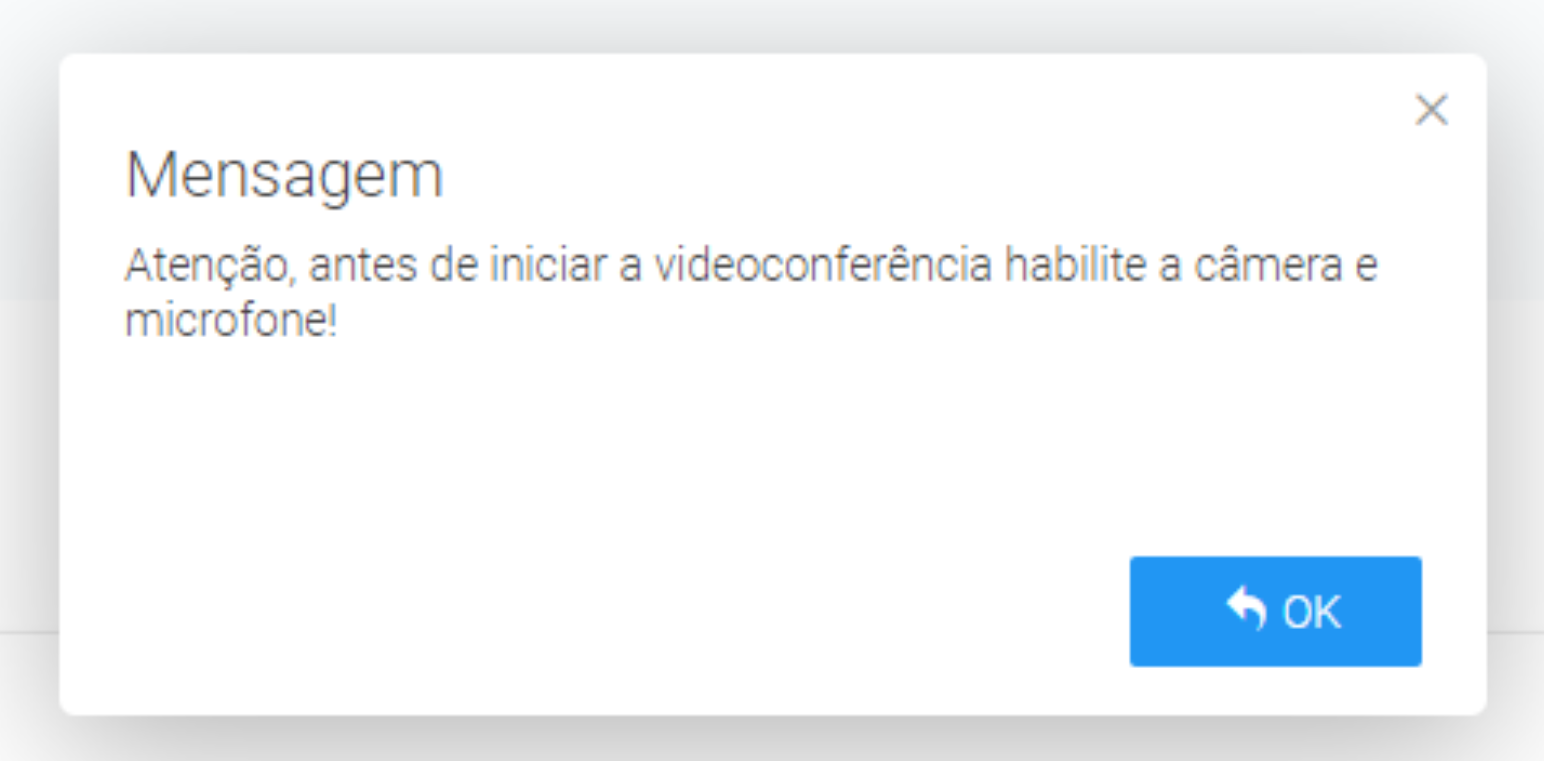This screenshot has width=1544, height=761.
Task: Click the grayed background below the dialog
Action: (772, 740)
